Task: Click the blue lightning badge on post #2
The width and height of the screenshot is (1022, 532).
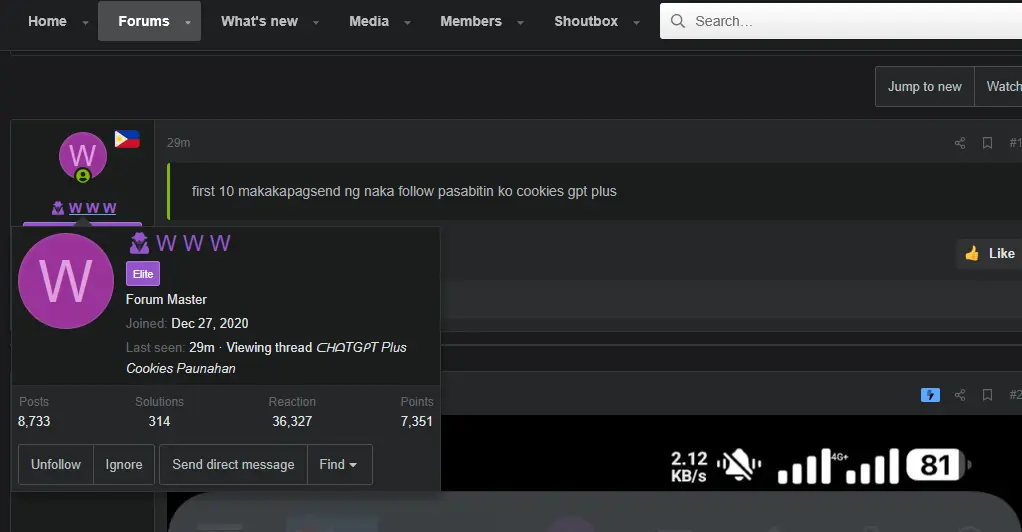Action: coord(930,394)
